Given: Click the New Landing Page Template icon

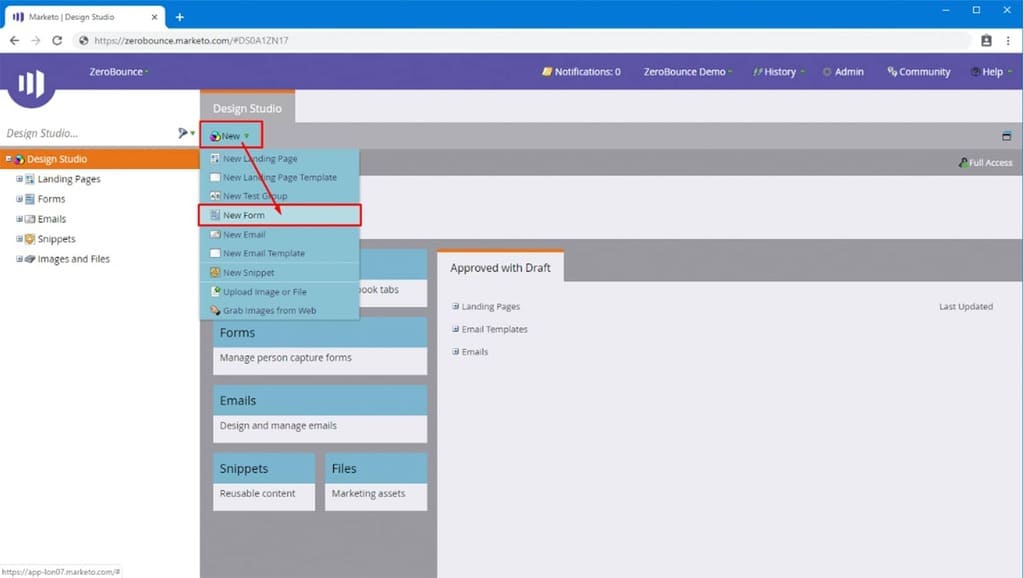Looking at the screenshot, I should pyautogui.click(x=215, y=178).
